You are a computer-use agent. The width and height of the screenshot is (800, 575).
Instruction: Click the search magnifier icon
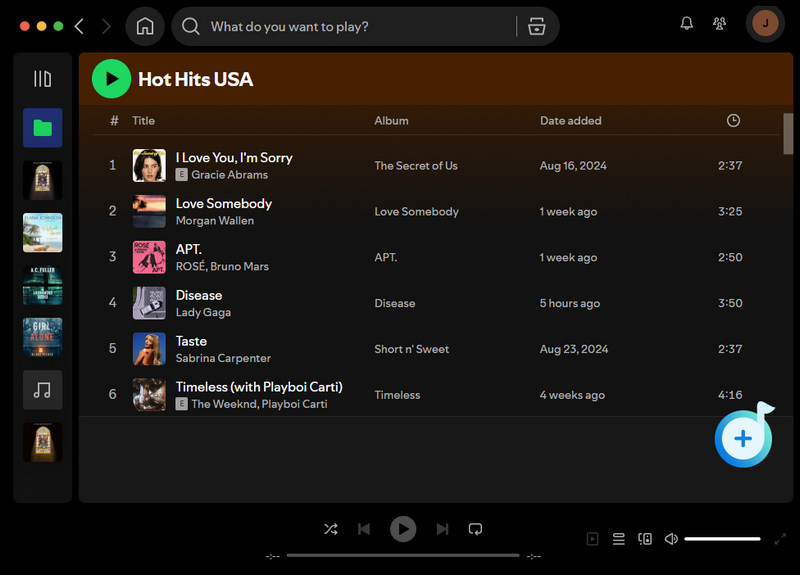coord(191,26)
